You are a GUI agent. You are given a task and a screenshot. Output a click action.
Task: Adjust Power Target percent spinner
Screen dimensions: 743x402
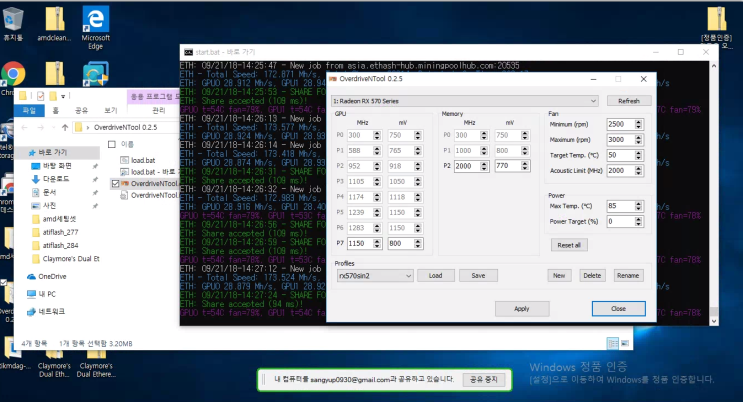pyautogui.click(x=638, y=221)
